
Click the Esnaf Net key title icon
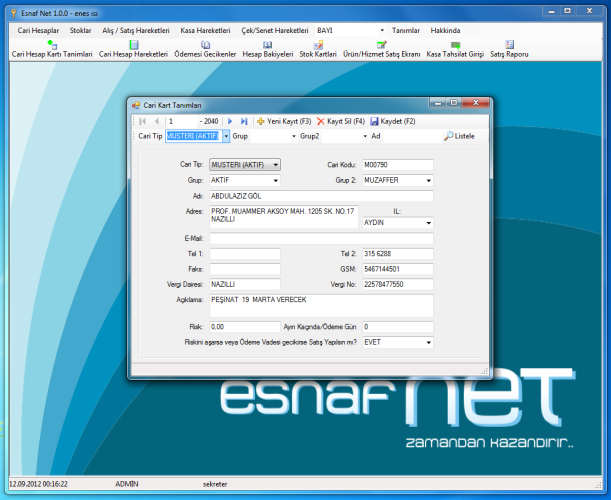point(14,13)
